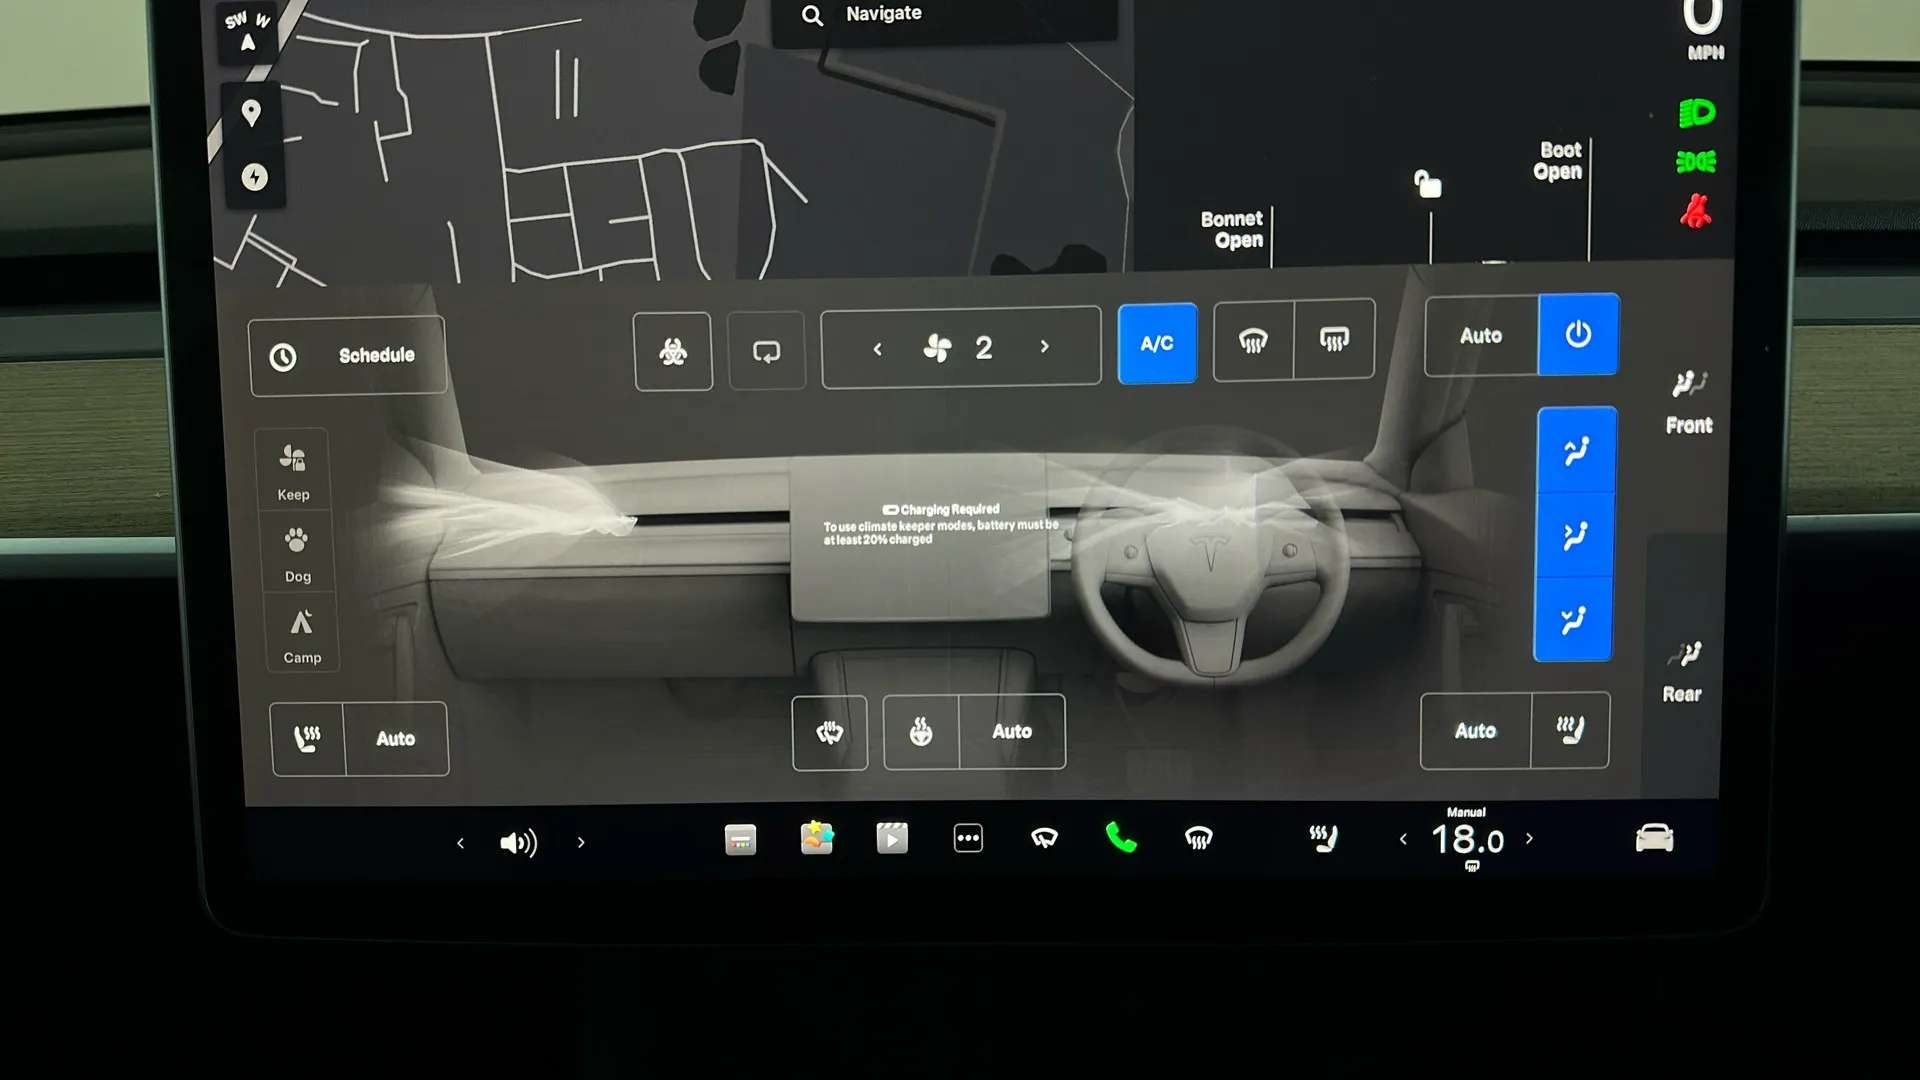
Task: Toggle foot-level airflow vent
Action: tap(1573, 619)
